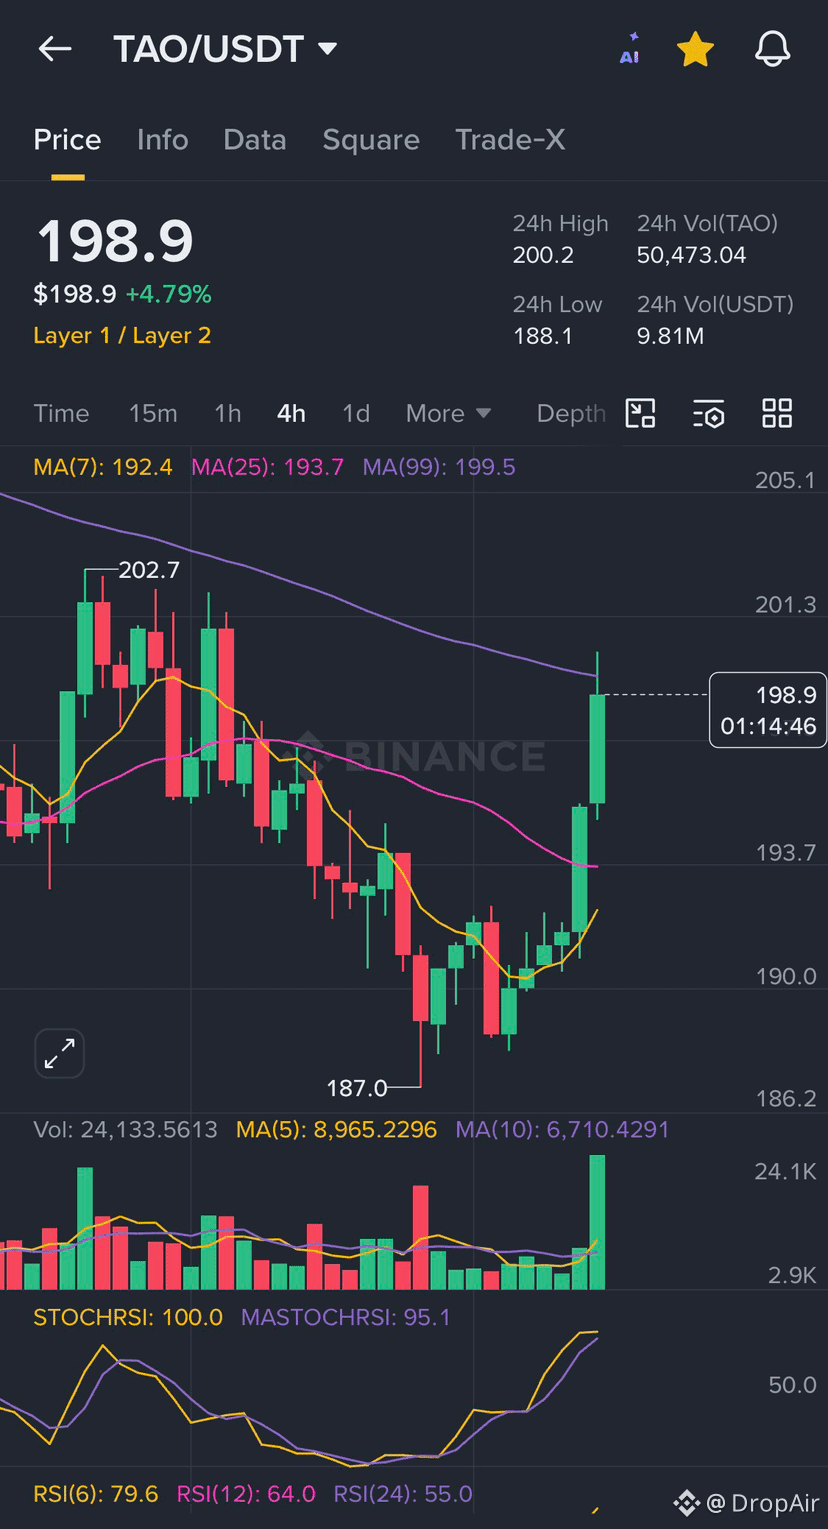Open the AI assistant icon

[629, 49]
